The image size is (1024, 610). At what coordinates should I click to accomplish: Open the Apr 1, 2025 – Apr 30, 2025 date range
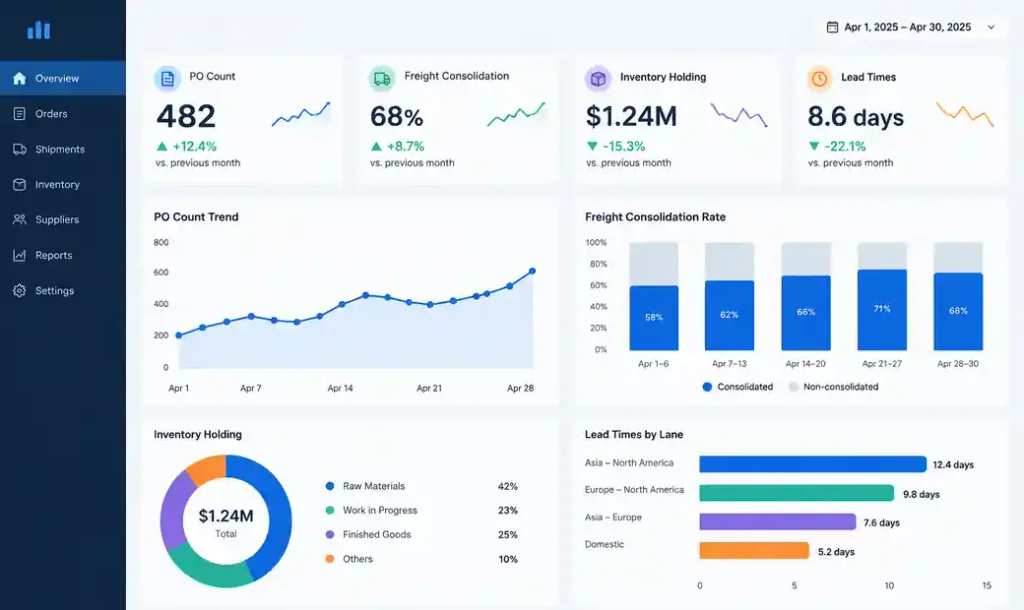pos(912,27)
